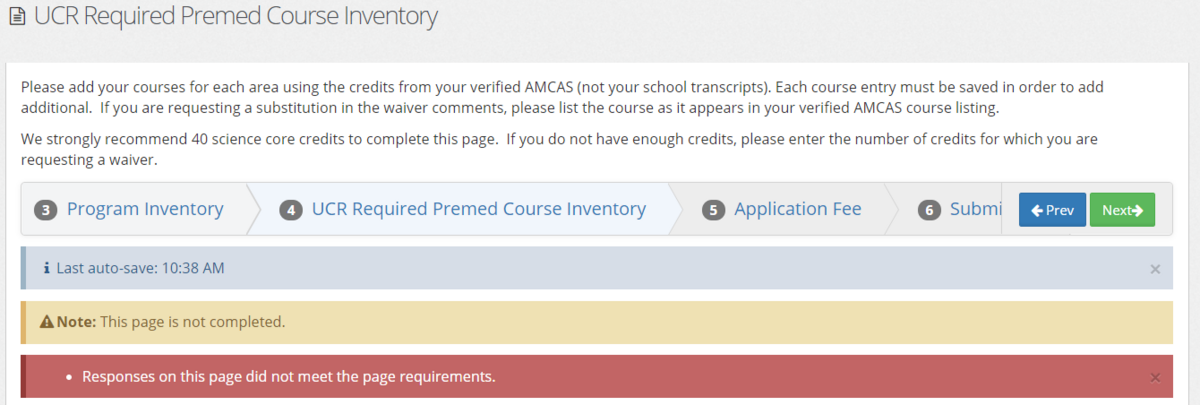Screen dimensions: 1200x405
Task: Click the document icon beside the page title
Action: [16, 17]
